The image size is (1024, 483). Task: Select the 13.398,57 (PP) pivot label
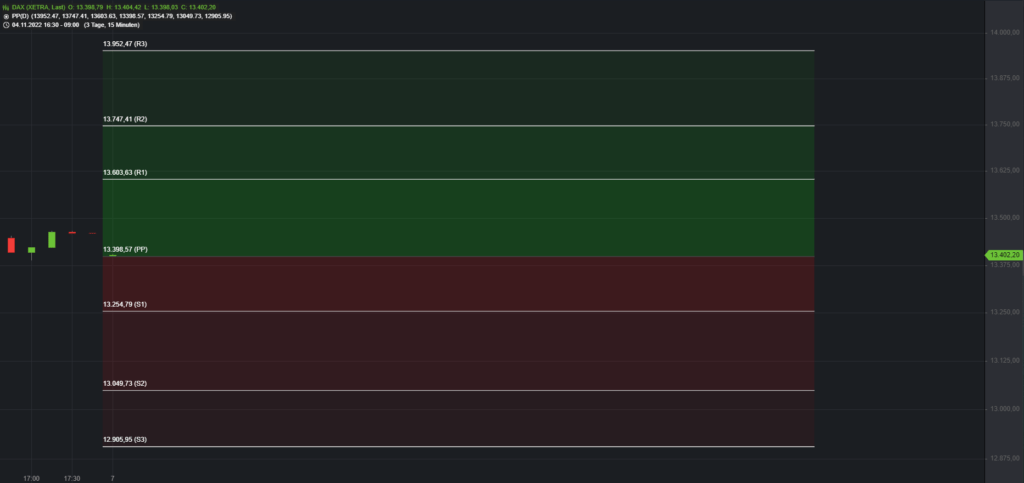(125, 249)
